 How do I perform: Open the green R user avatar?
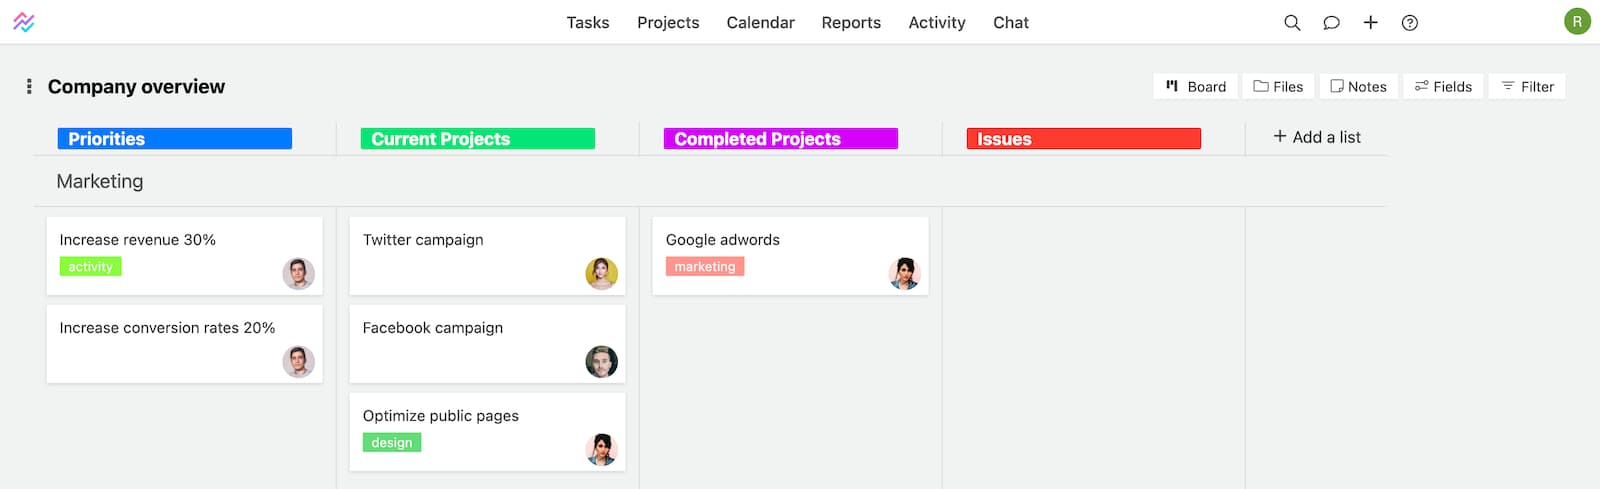coord(1577,21)
